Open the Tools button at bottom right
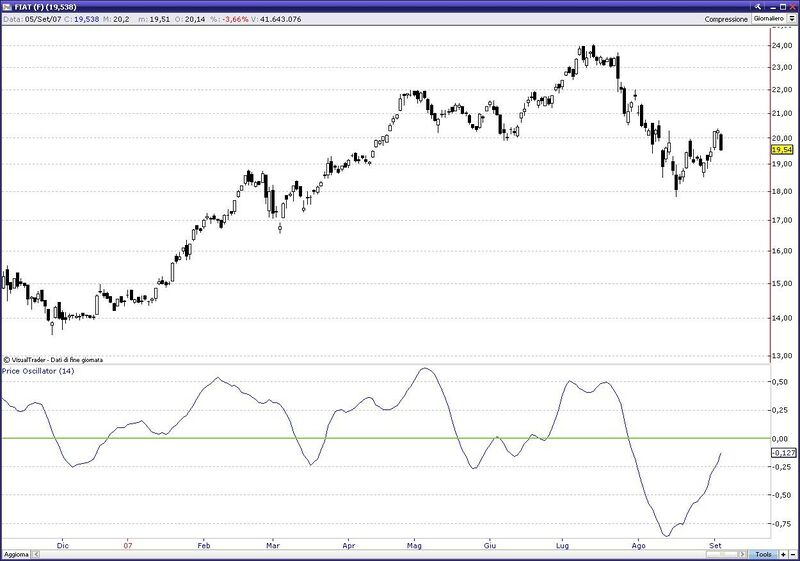 (763, 554)
